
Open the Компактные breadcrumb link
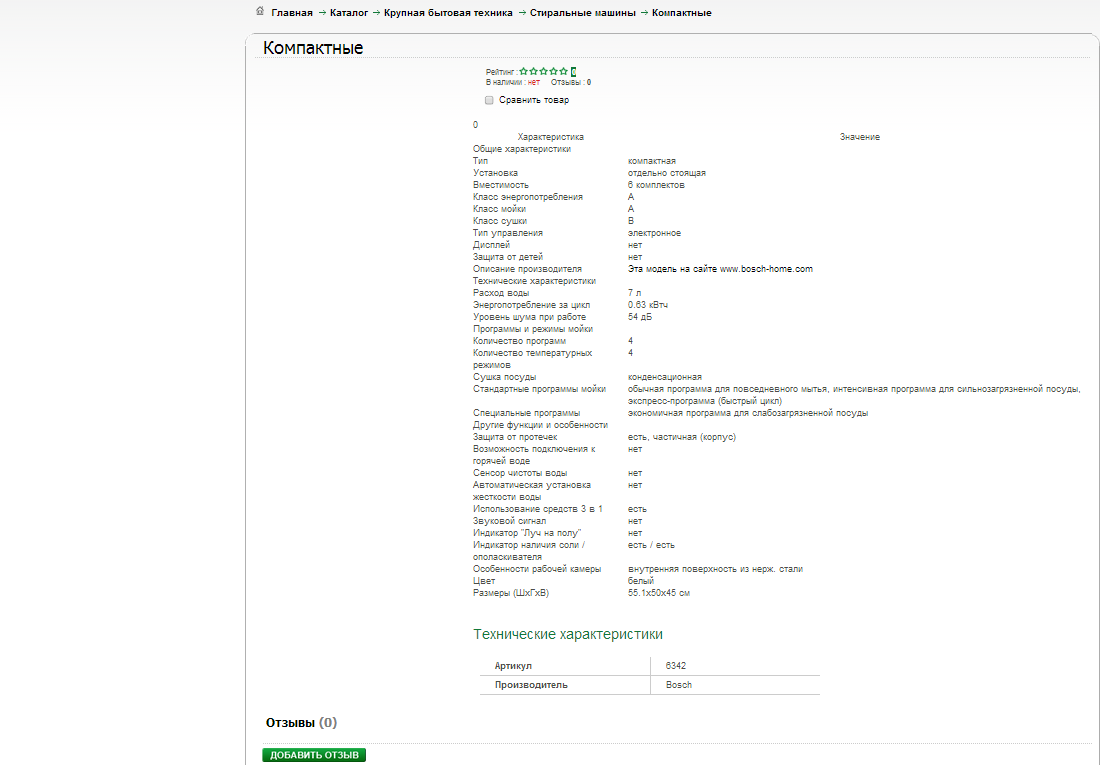[x=682, y=13]
